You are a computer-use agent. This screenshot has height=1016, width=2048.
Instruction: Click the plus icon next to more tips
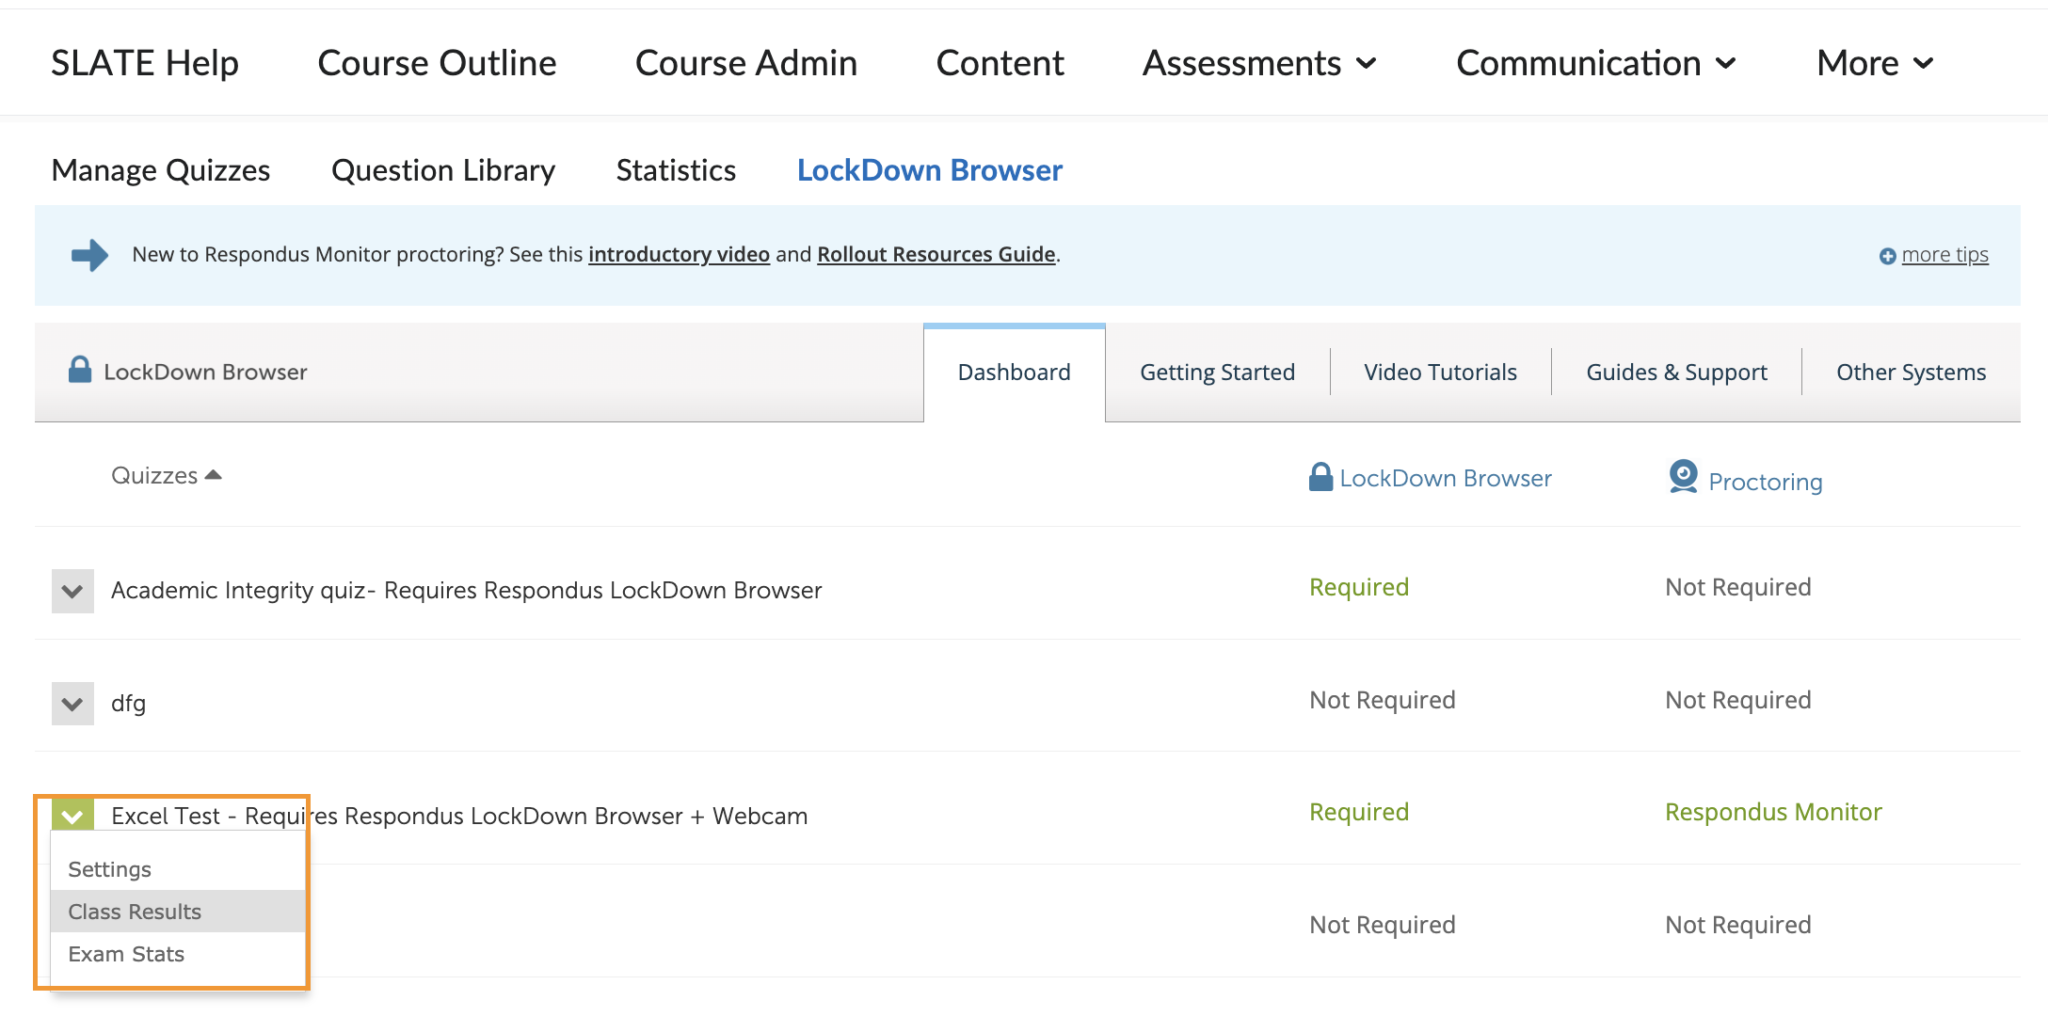click(x=1887, y=256)
